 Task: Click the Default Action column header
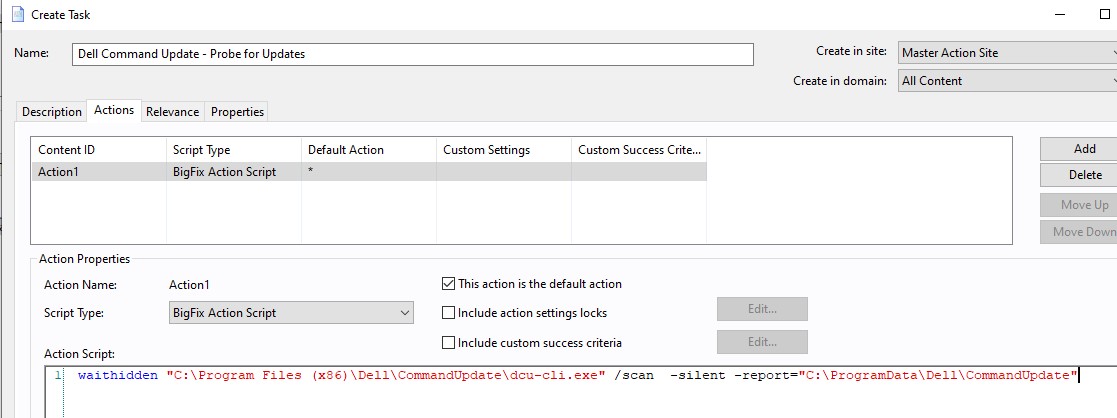368,150
